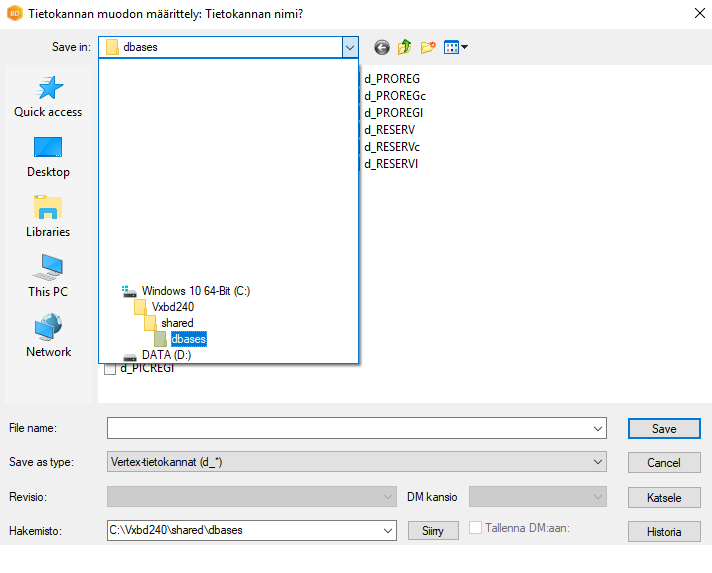Select the Vxbd240 folder in dropdown
This screenshot has height=573, width=712.
164,307
